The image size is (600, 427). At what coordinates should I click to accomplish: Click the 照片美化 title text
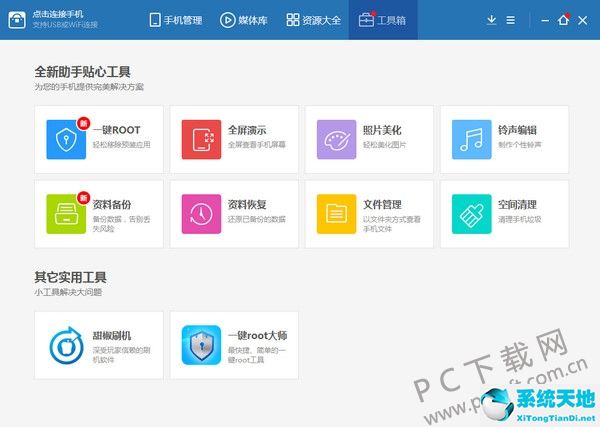[382, 130]
